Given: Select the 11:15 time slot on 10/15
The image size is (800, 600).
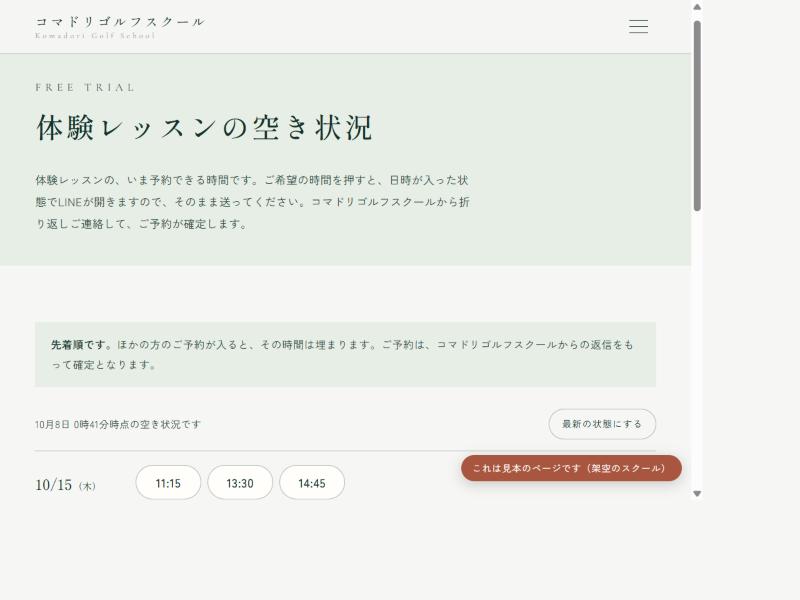Looking at the screenshot, I should coord(168,483).
